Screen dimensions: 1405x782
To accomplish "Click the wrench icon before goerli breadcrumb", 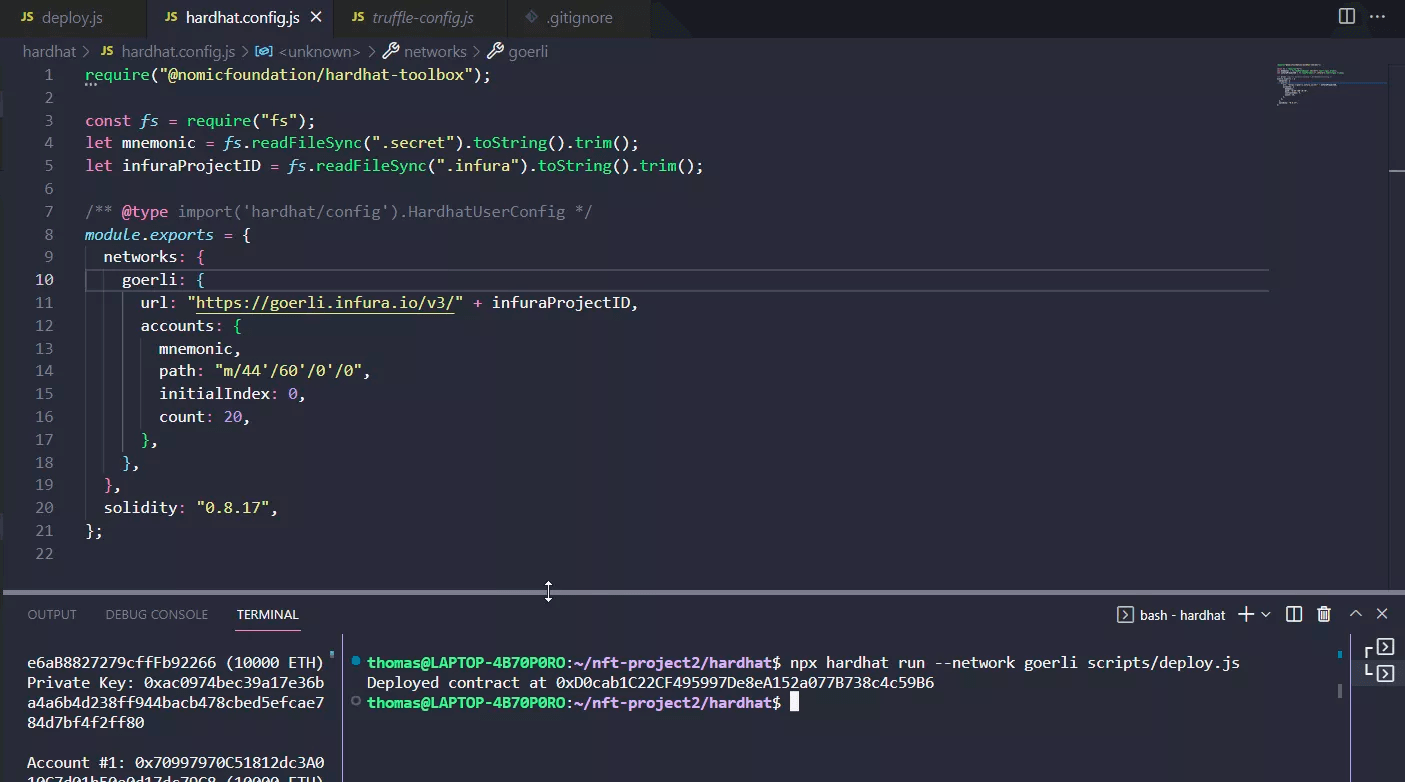I will click(495, 51).
